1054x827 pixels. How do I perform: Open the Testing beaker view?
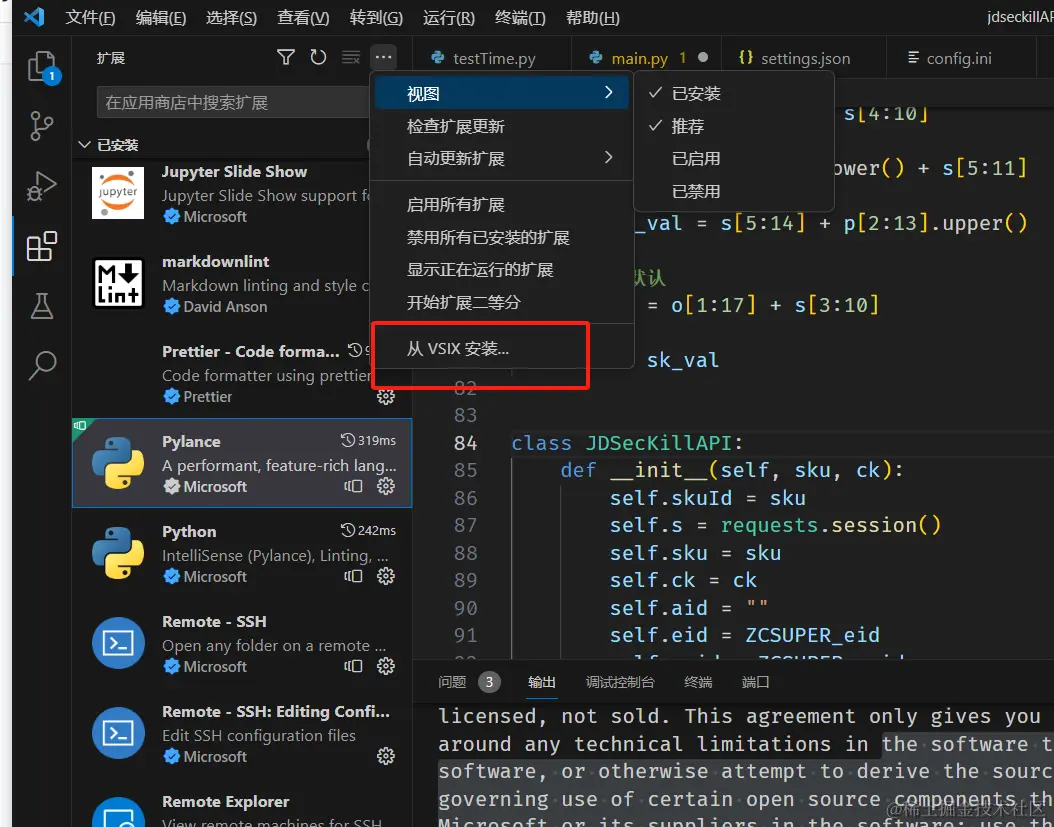tap(42, 306)
